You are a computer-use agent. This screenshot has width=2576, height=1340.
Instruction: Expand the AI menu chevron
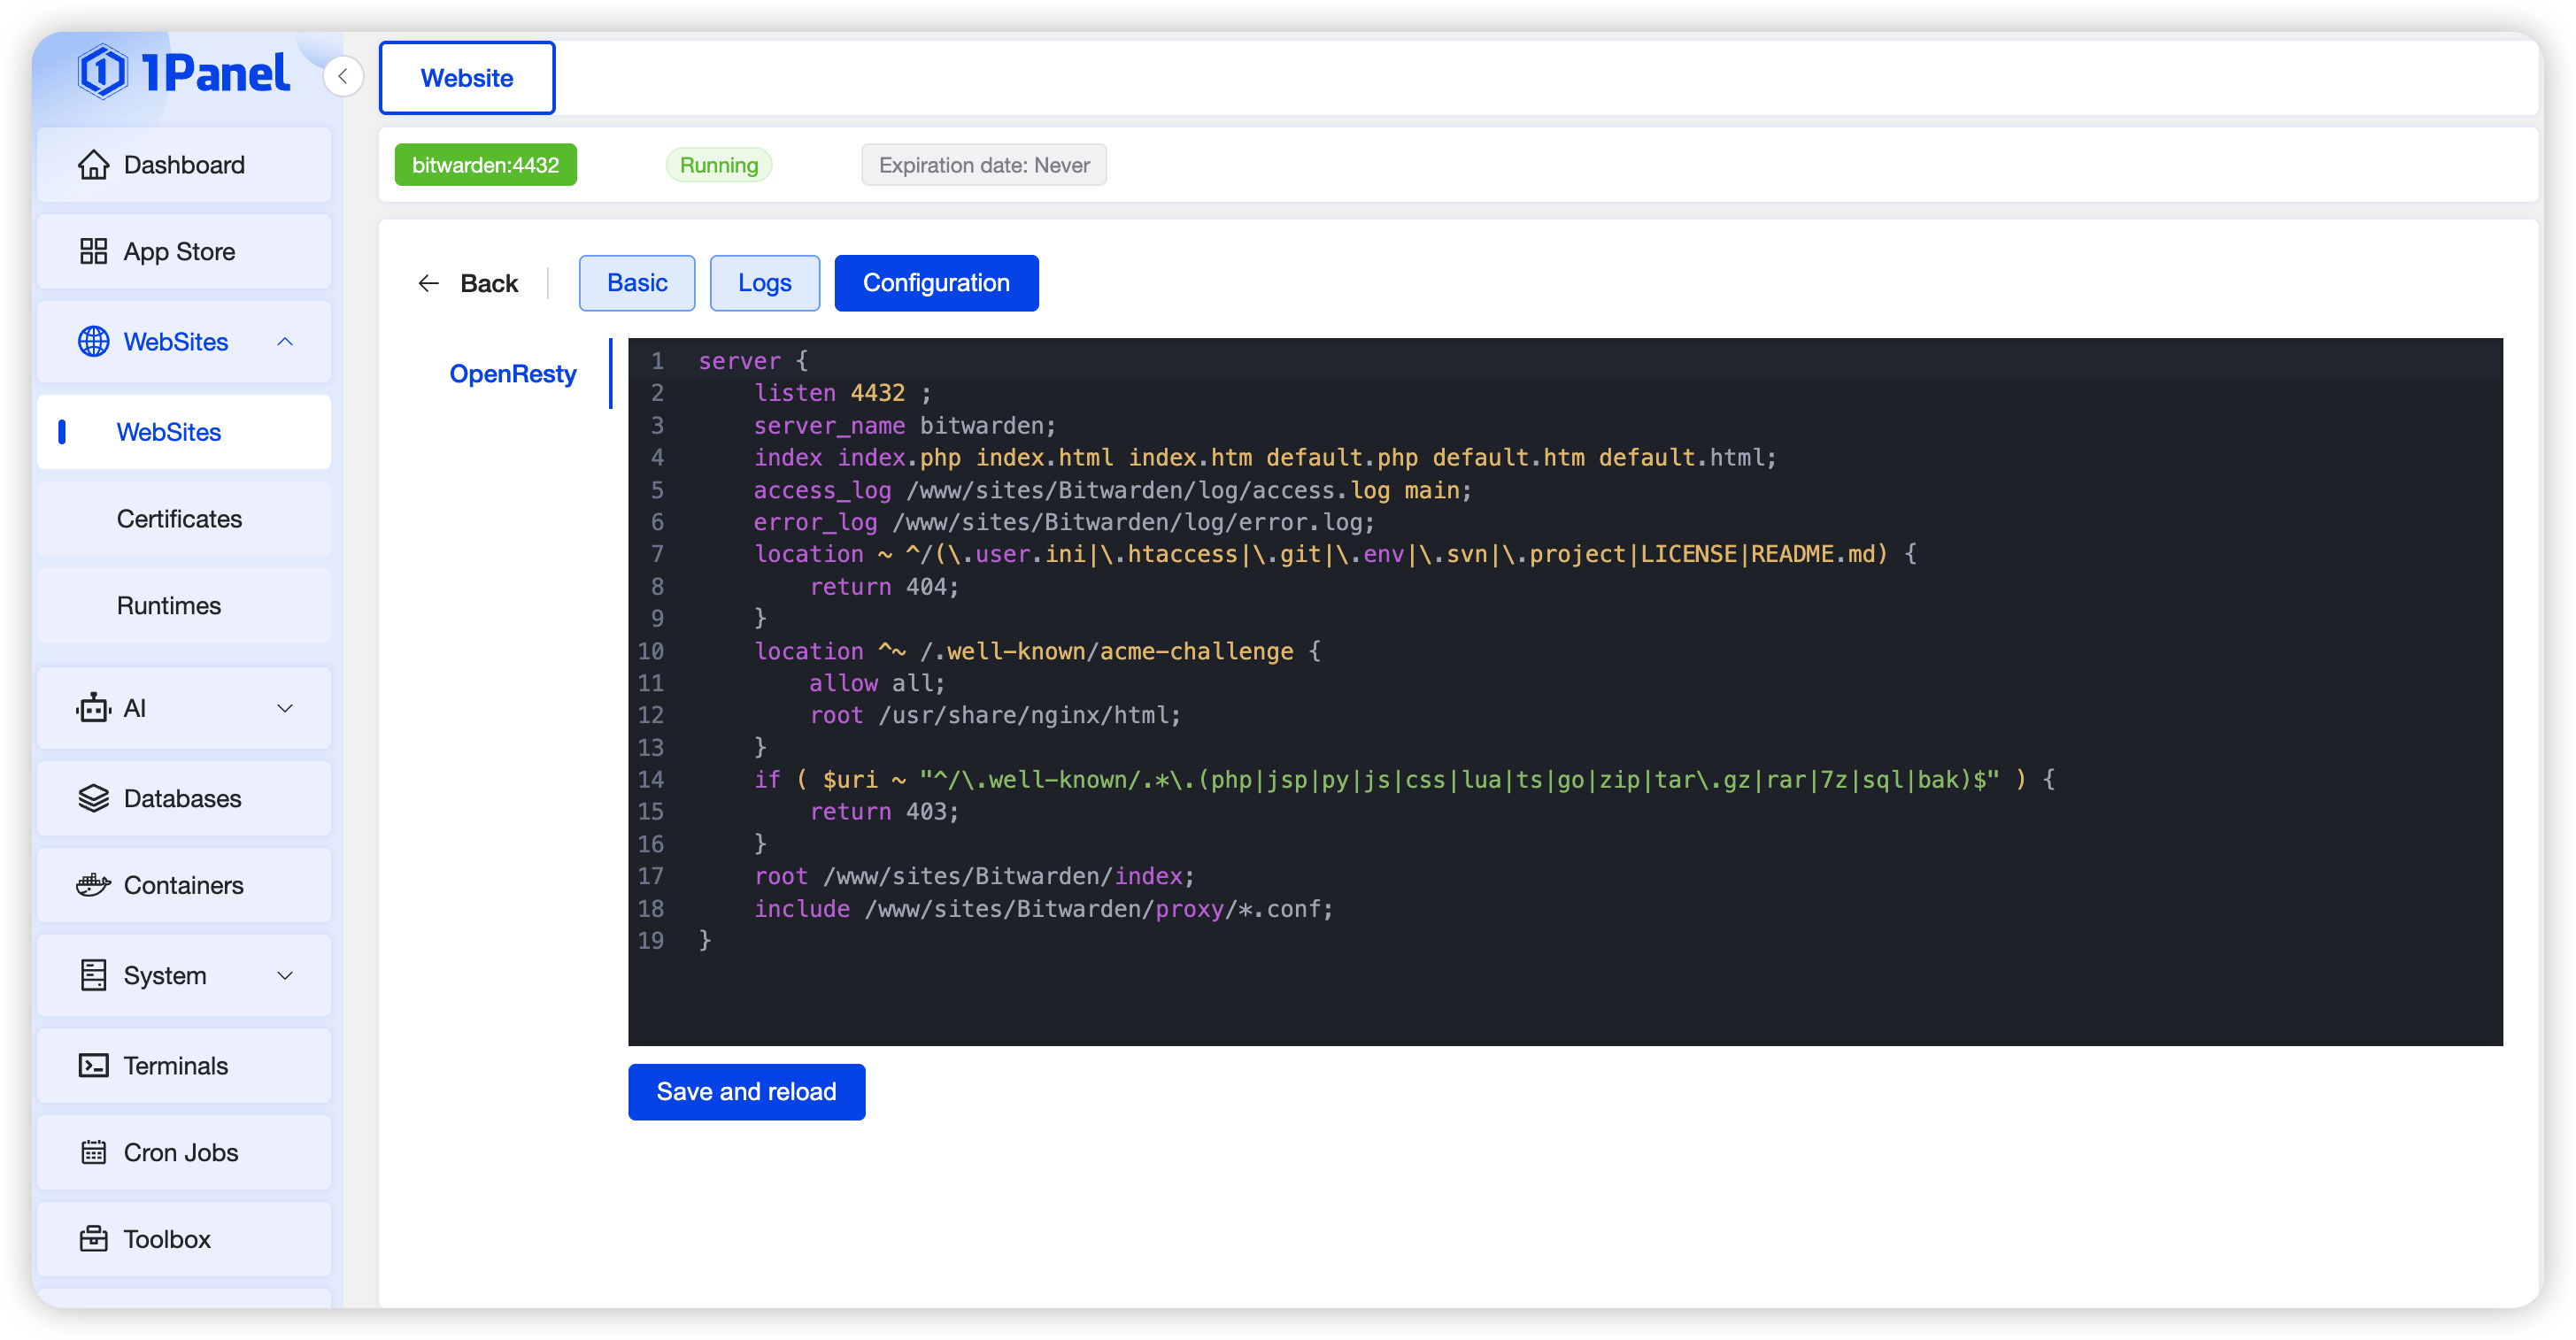coord(285,708)
